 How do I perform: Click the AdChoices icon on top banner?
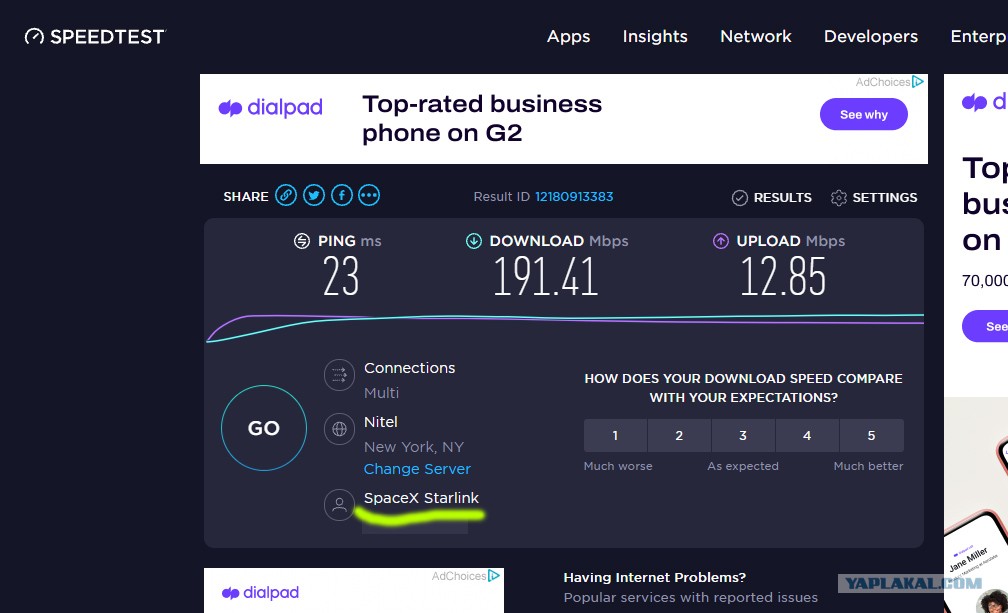918,82
